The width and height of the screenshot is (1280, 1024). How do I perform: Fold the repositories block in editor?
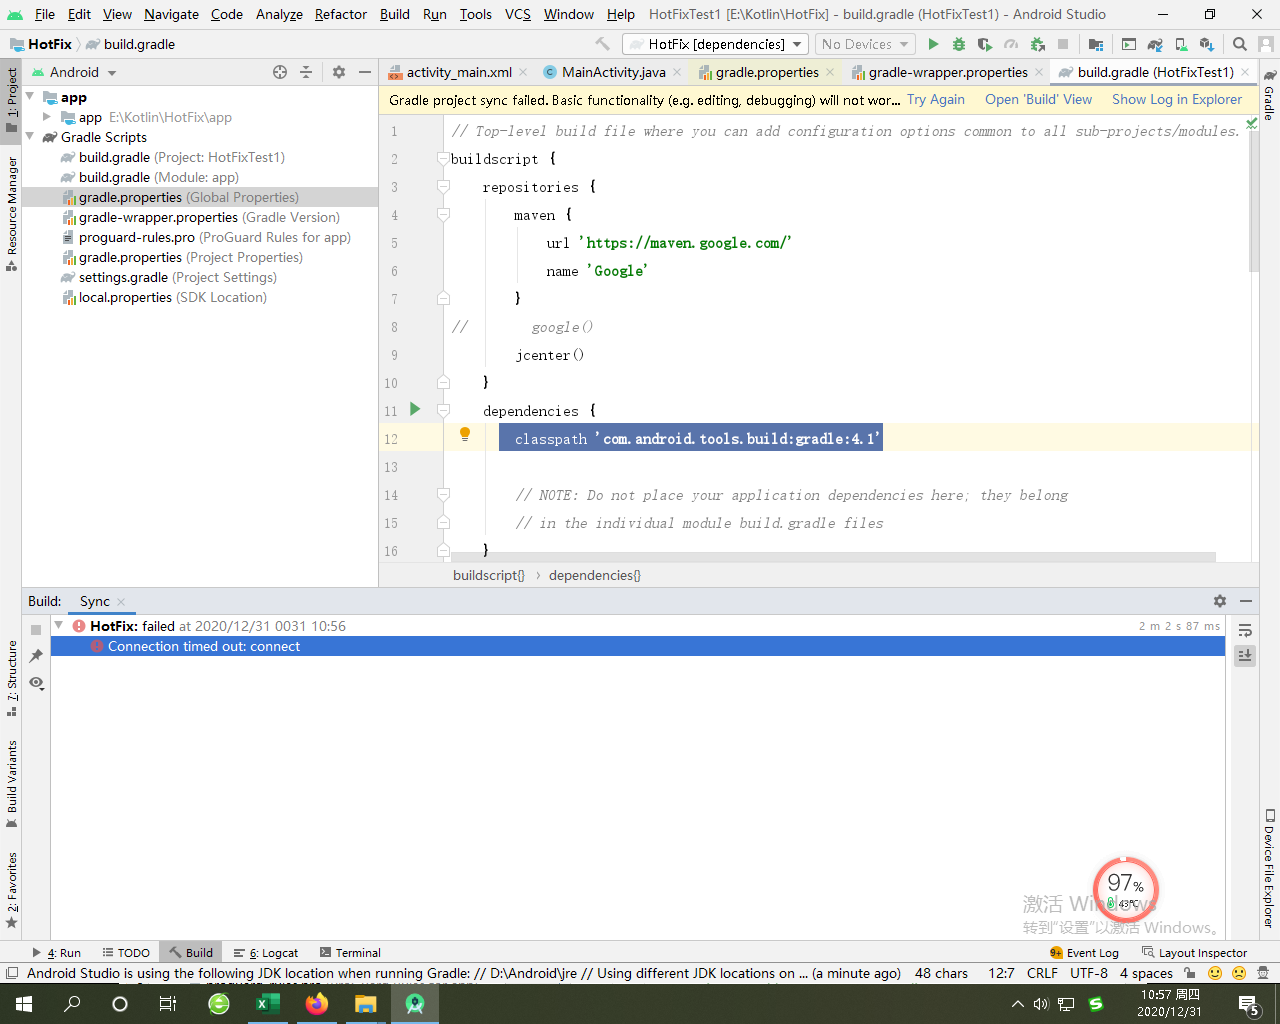(x=443, y=187)
